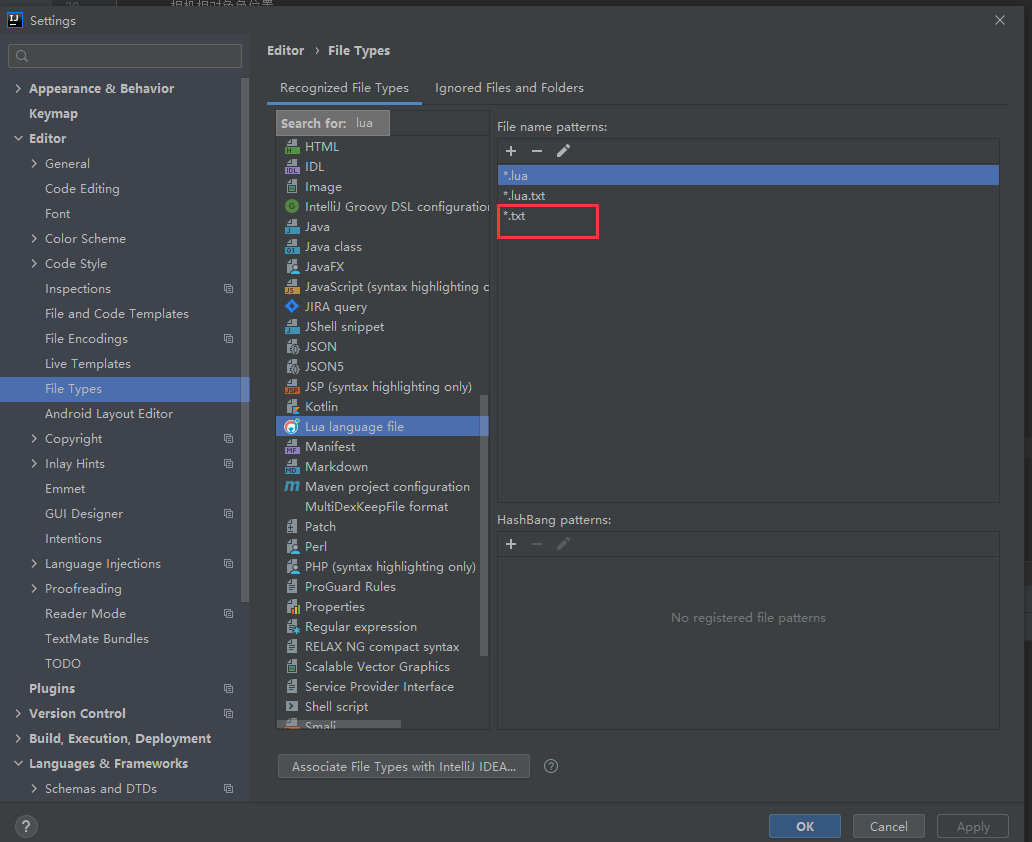Image resolution: width=1032 pixels, height=842 pixels.
Task: Click Associate File Types with IntelliJ IDEA
Action: (403, 766)
